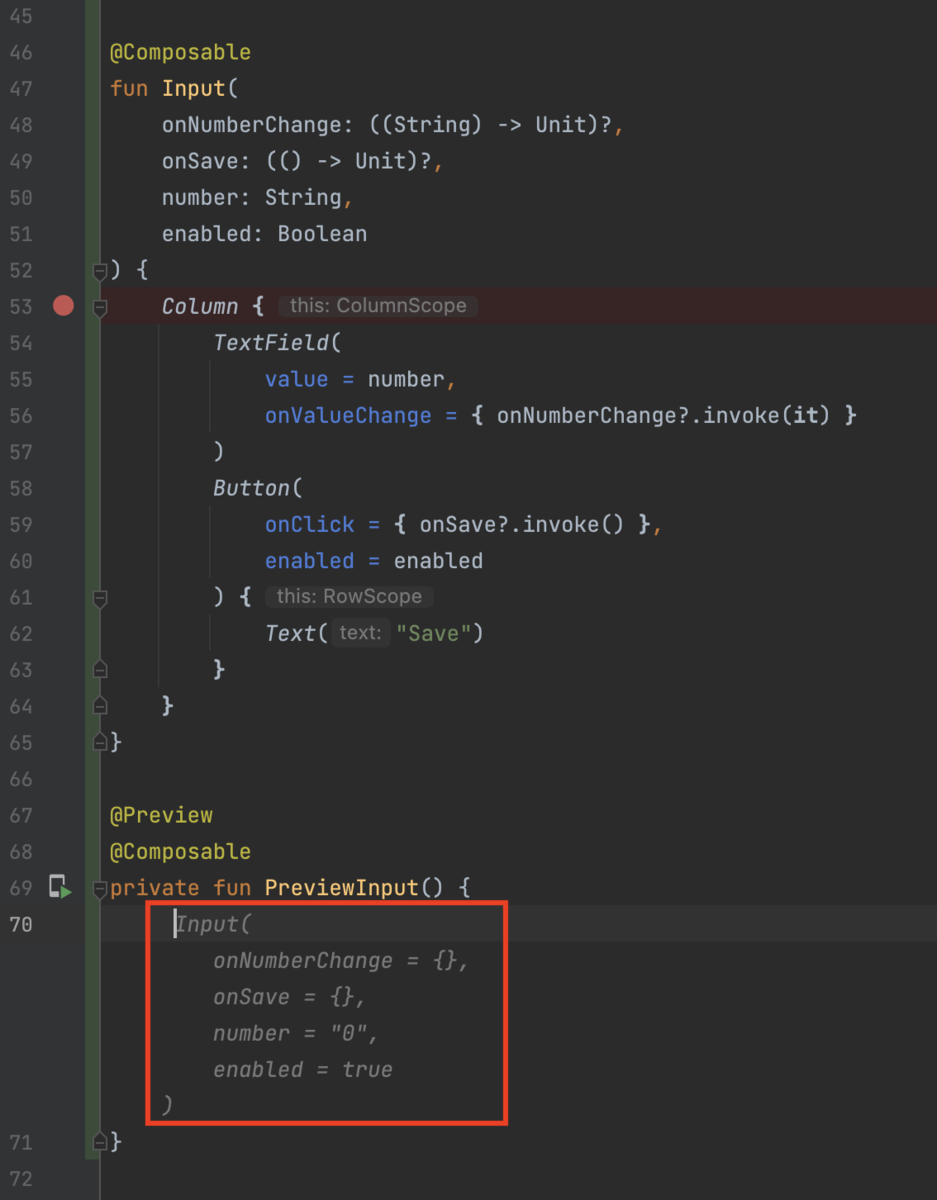Click the 'private' keyword on line 69

(155, 888)
